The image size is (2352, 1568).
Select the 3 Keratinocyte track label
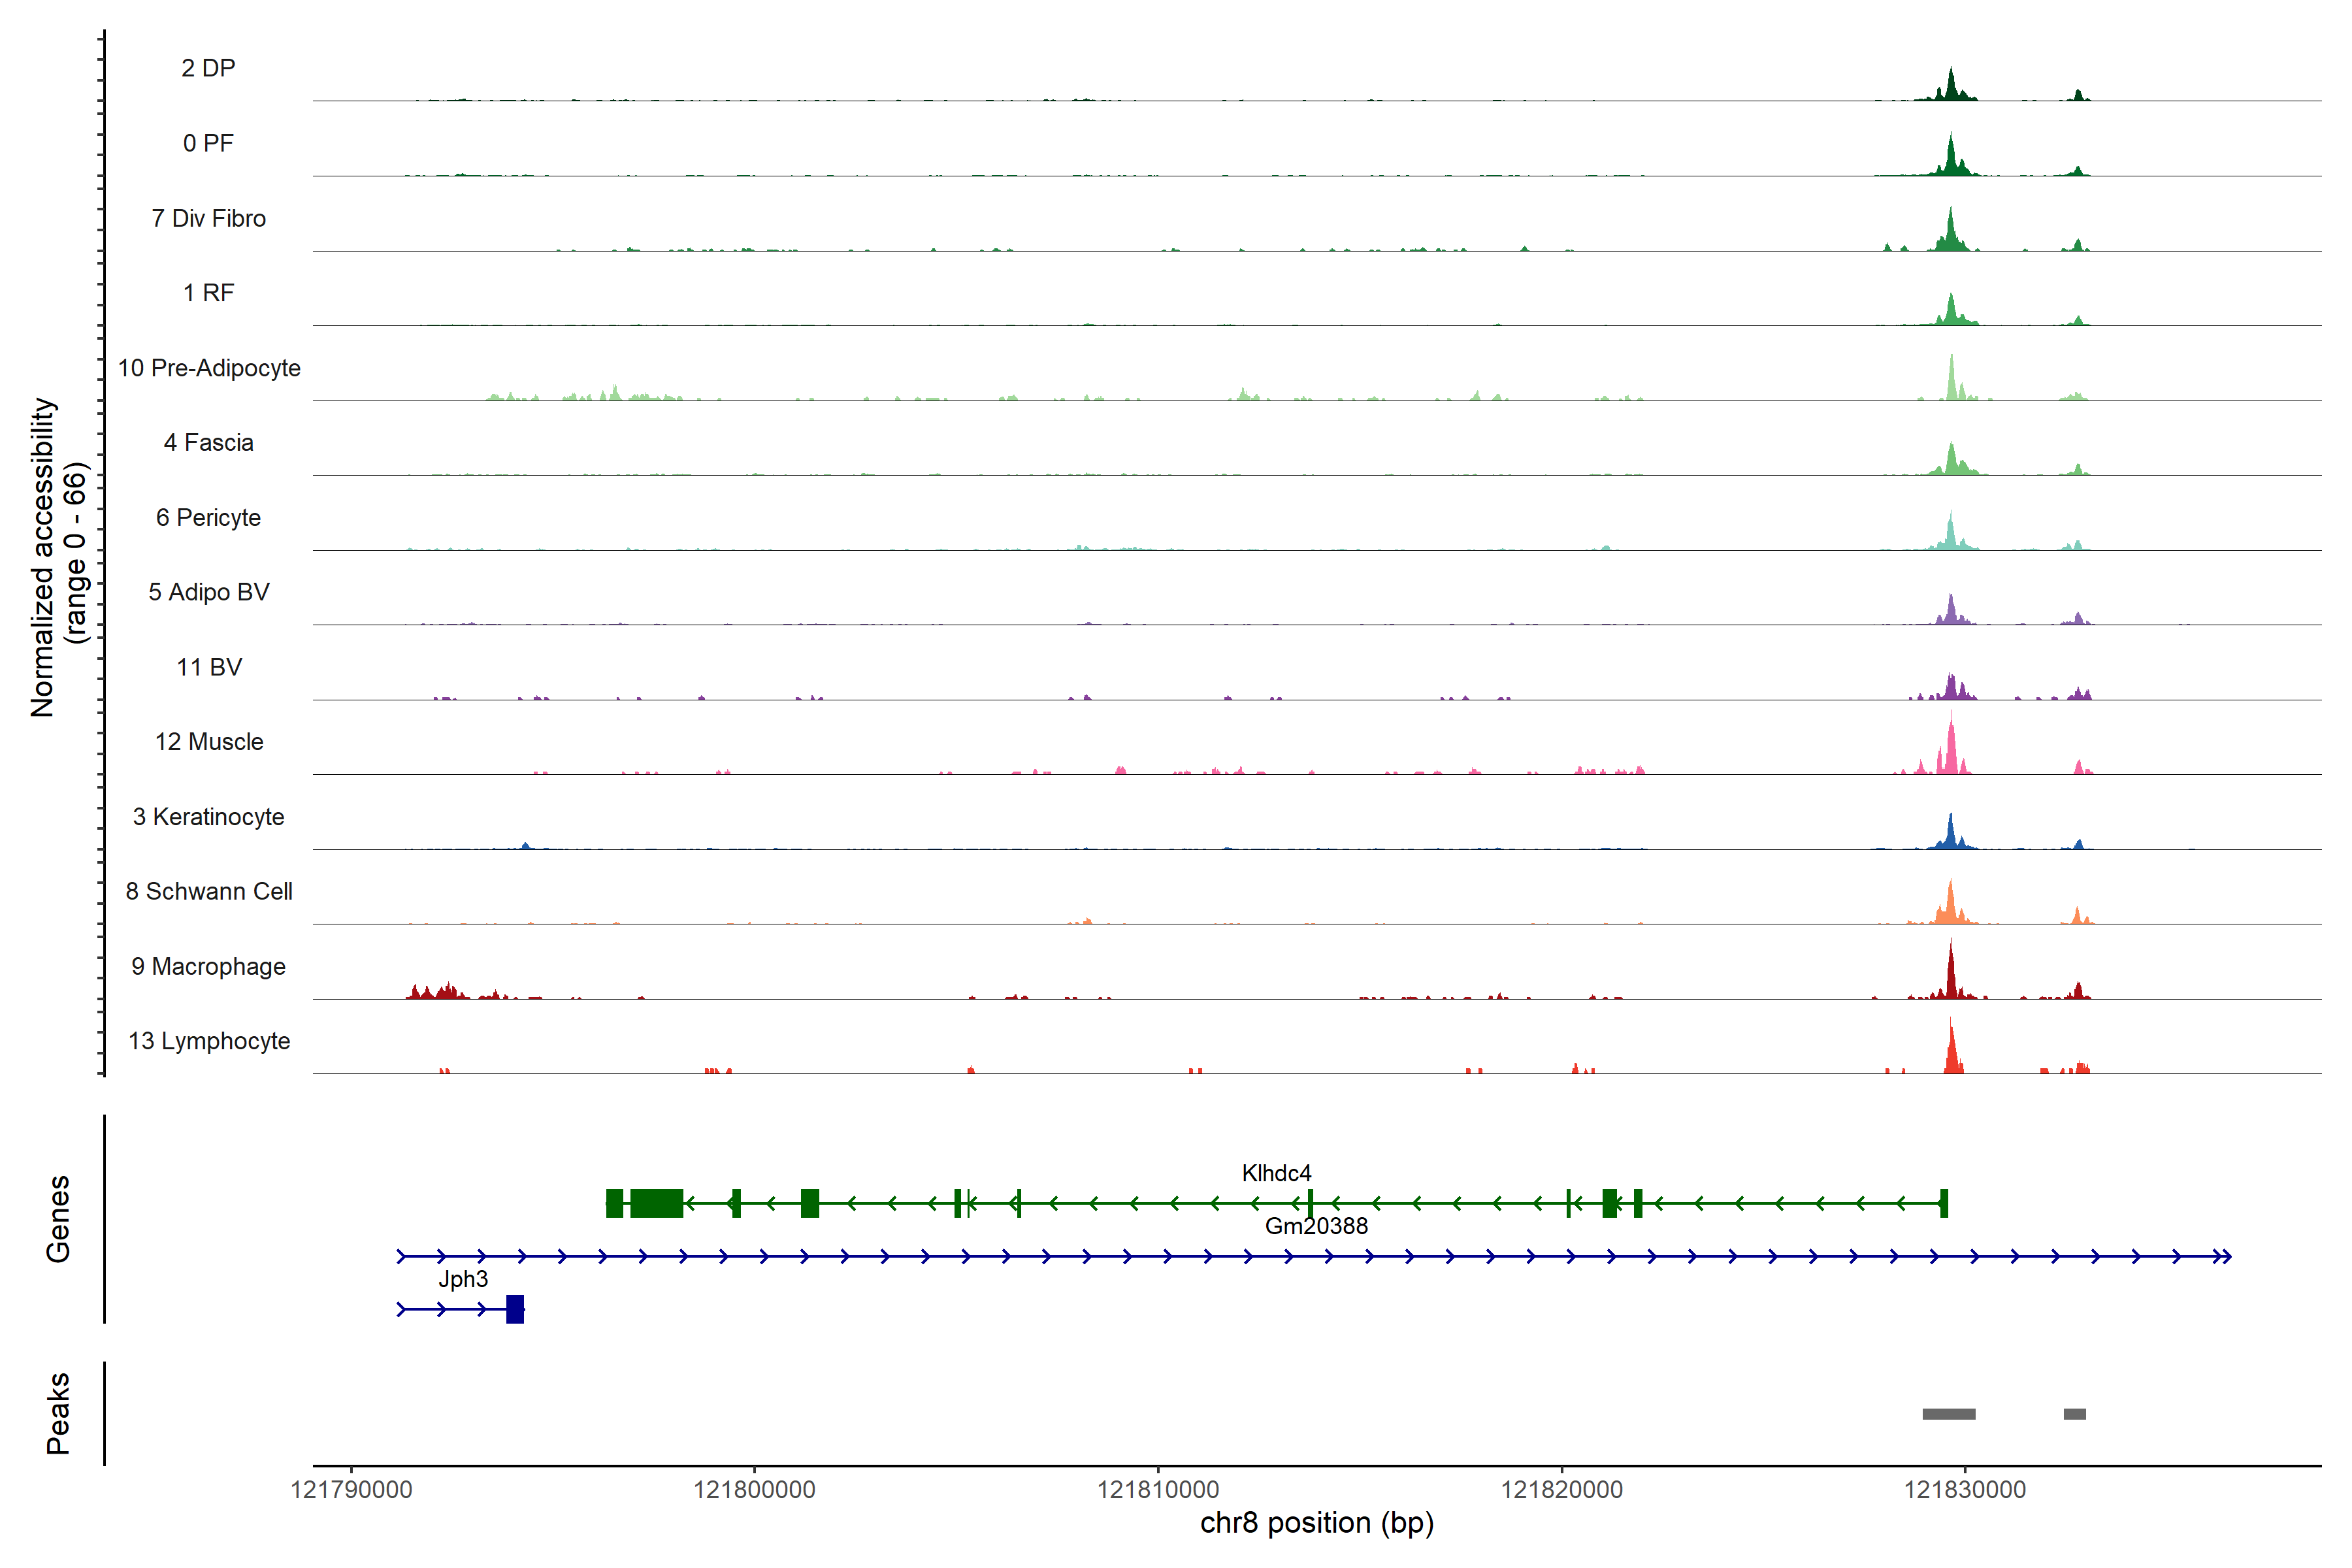point(208,817)
